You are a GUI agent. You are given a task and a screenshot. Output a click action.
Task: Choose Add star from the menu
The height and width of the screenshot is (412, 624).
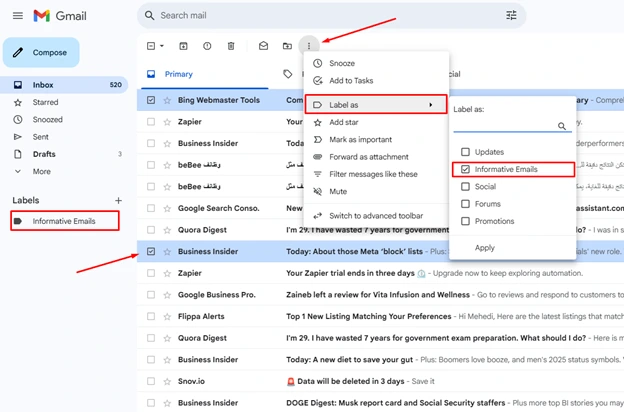(376, 123)
